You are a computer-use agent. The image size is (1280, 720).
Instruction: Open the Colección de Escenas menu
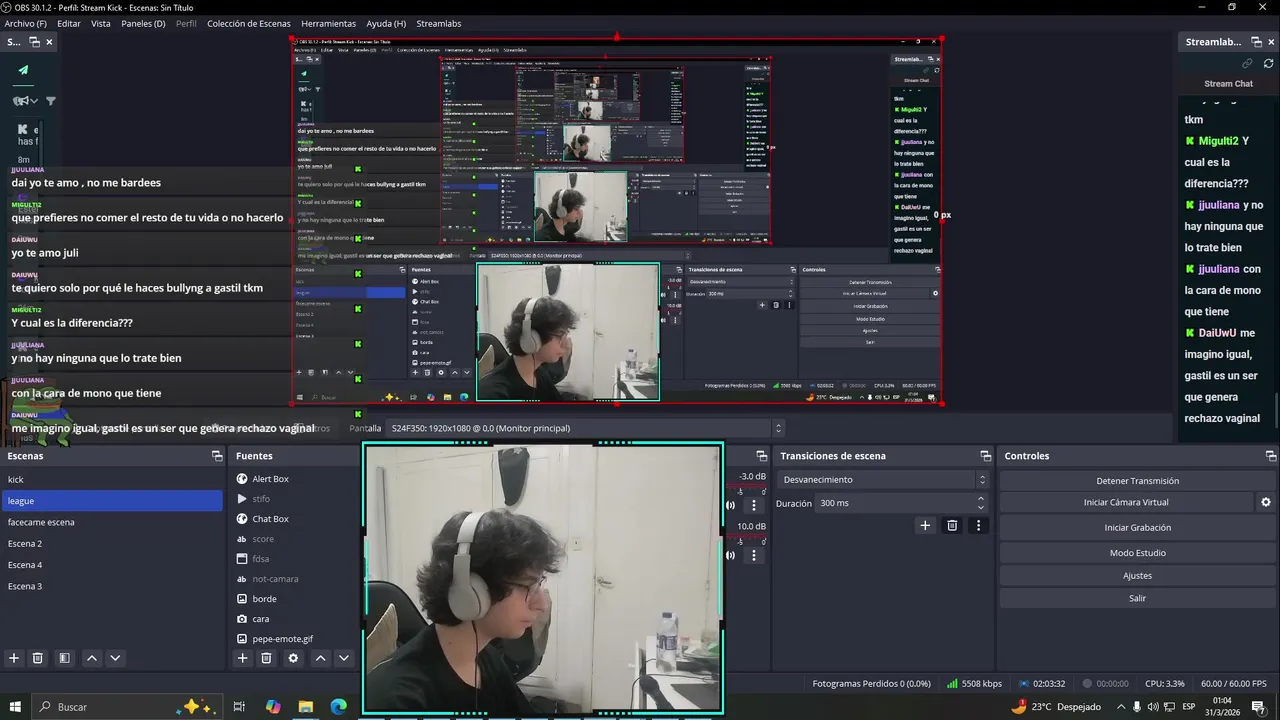click(x=249, y=23)
